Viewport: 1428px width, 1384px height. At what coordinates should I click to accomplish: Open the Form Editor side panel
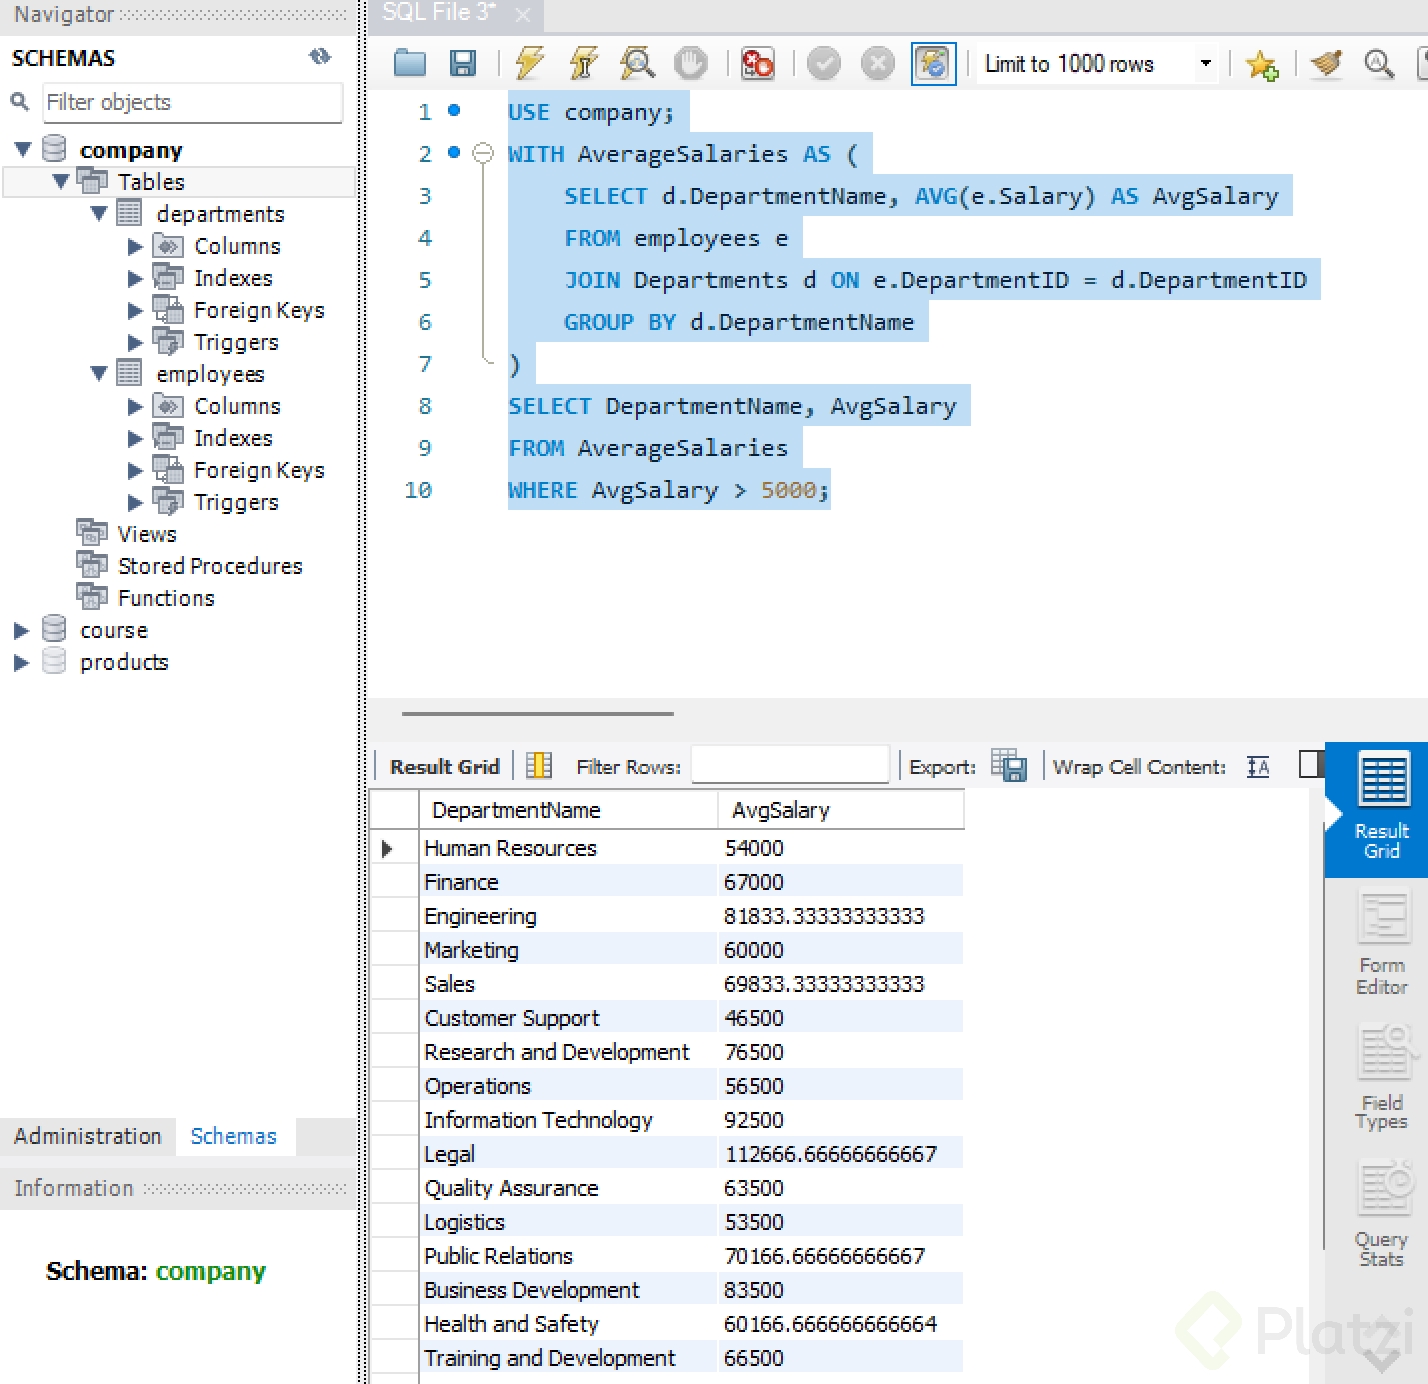coord(1381,943)
